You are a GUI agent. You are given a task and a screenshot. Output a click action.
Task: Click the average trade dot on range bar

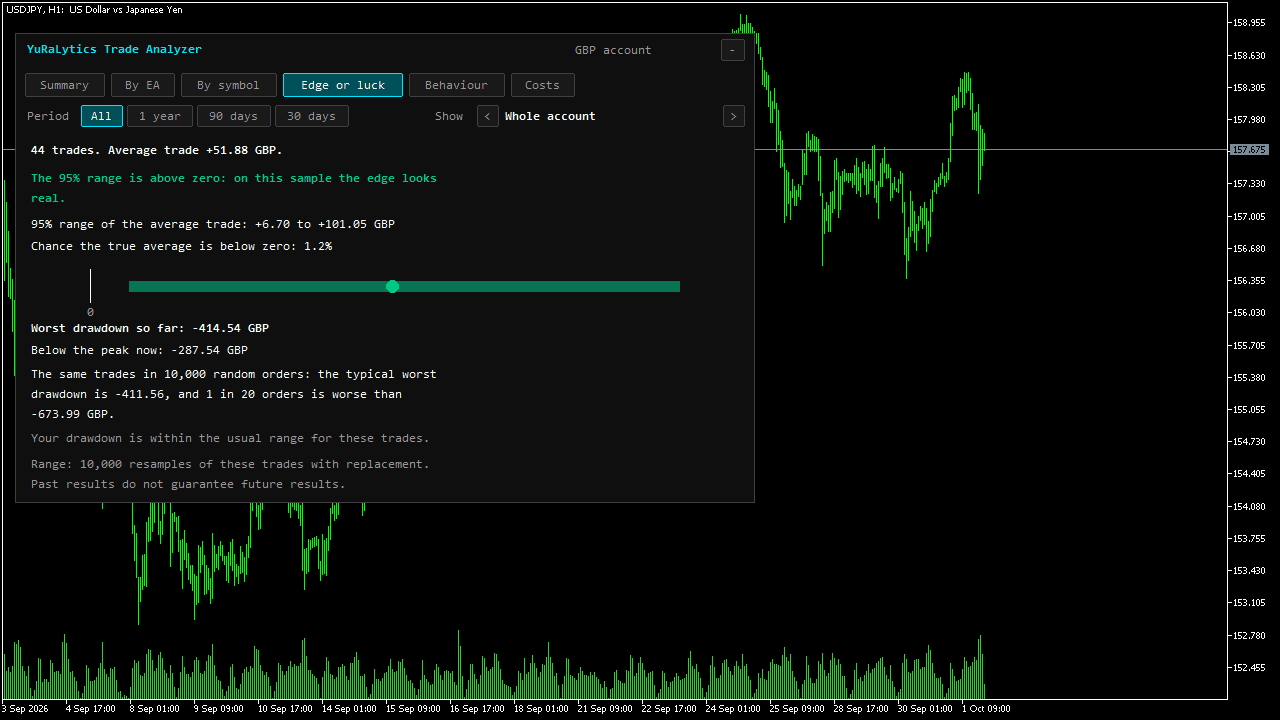tap(392, 287)
